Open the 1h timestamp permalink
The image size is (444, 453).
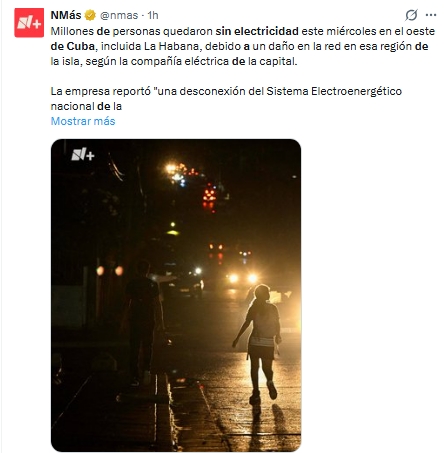tap(153, 15)
